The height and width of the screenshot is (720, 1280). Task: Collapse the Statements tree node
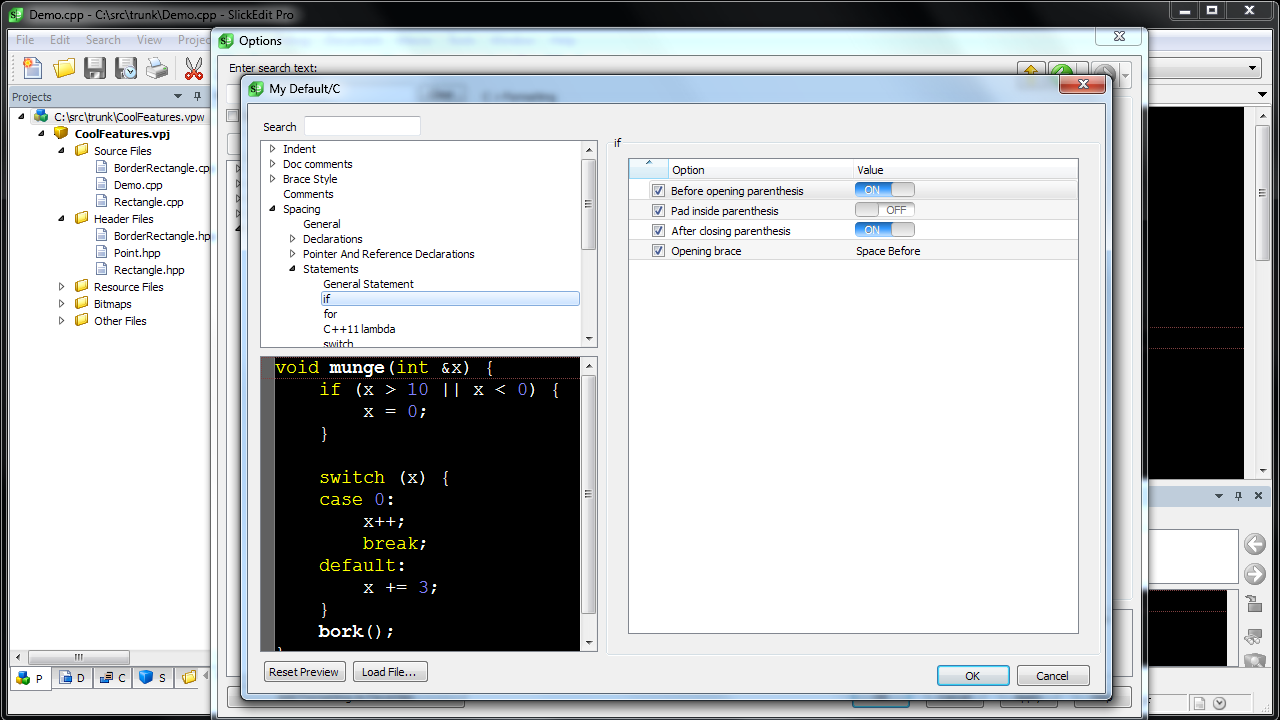pyautogui.click(x=292, y=269)
